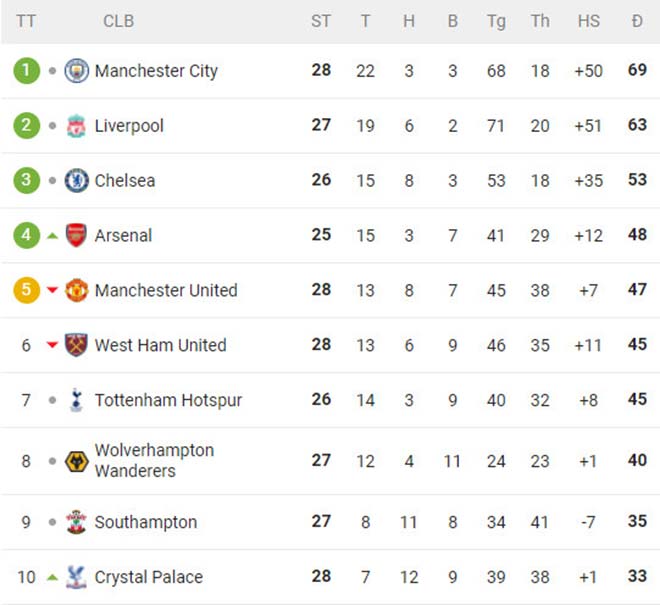Sort the table by the Đ points column
Image resolution: width=660 pixels, height=605 pixels.
tap(637, 21)
